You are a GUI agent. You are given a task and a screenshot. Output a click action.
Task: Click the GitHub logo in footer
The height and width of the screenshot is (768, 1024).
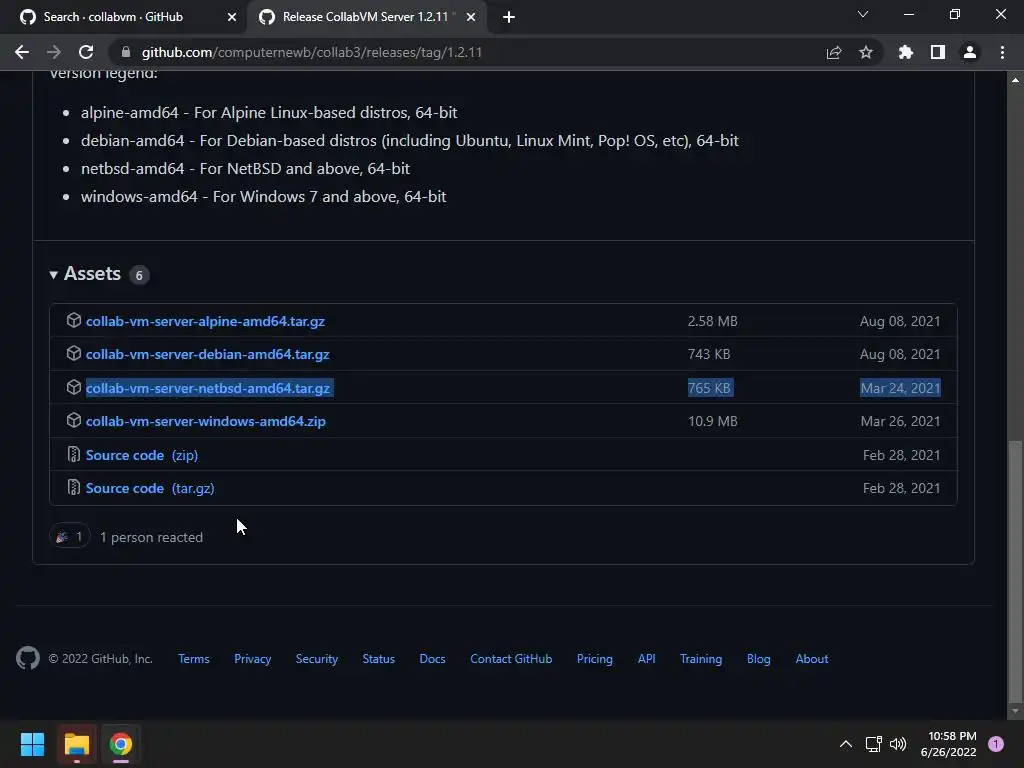coord(28,658)
